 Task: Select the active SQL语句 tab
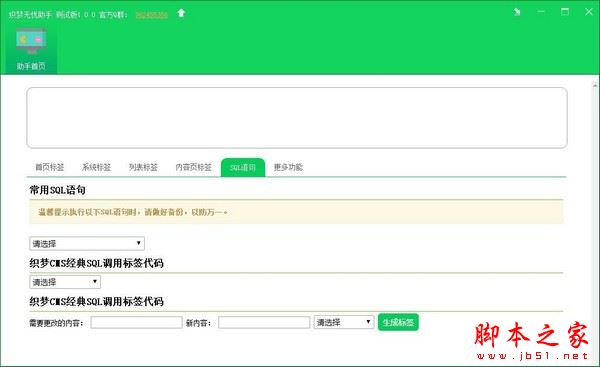click(243, 168)
